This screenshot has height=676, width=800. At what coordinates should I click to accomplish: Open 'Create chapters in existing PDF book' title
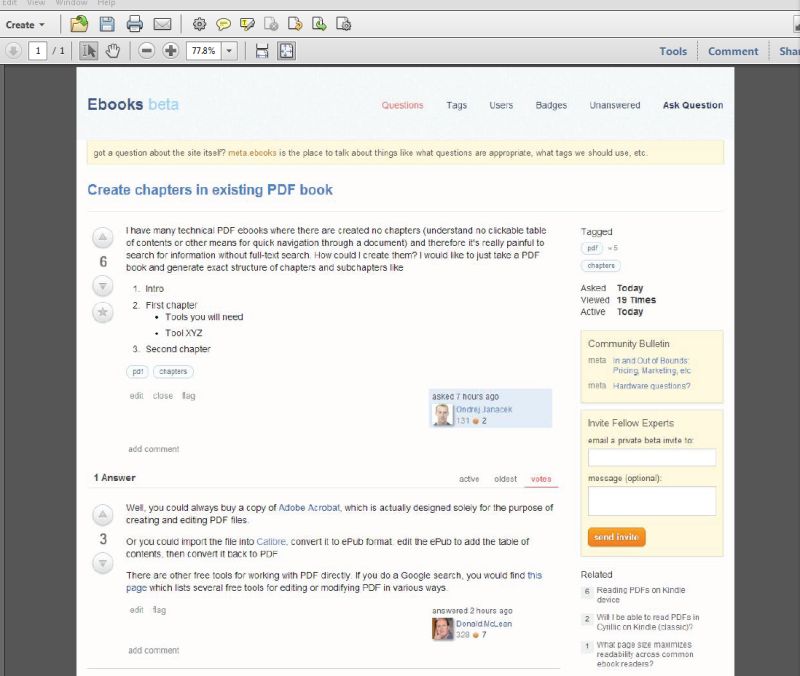click(210, 190)
